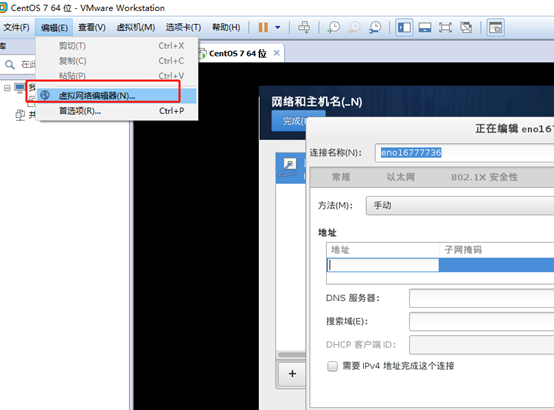
Task: Open the 虚拟机(M) menu
Action: pos(136,27)
